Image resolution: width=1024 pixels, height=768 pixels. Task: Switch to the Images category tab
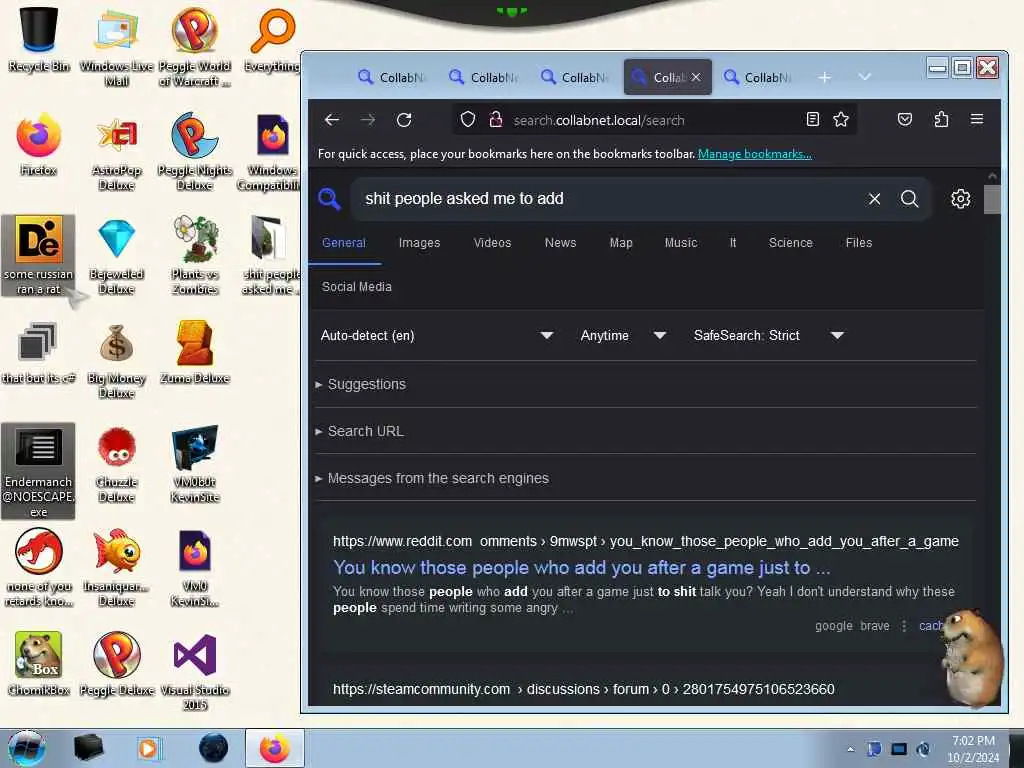click(419, 243)
